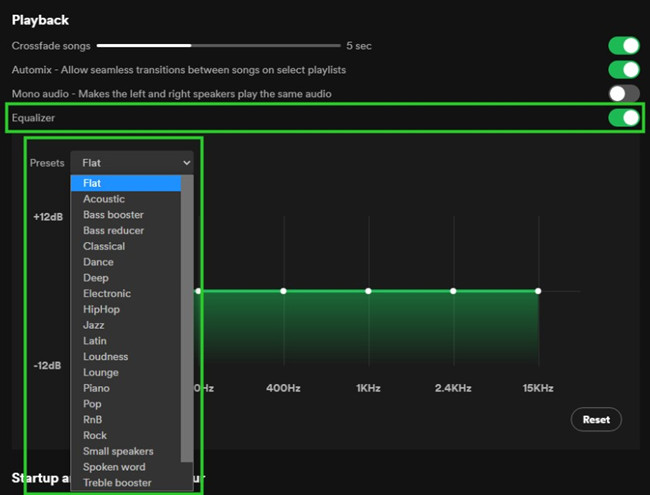Click the -12dB scale label

[x=47, y=366]
